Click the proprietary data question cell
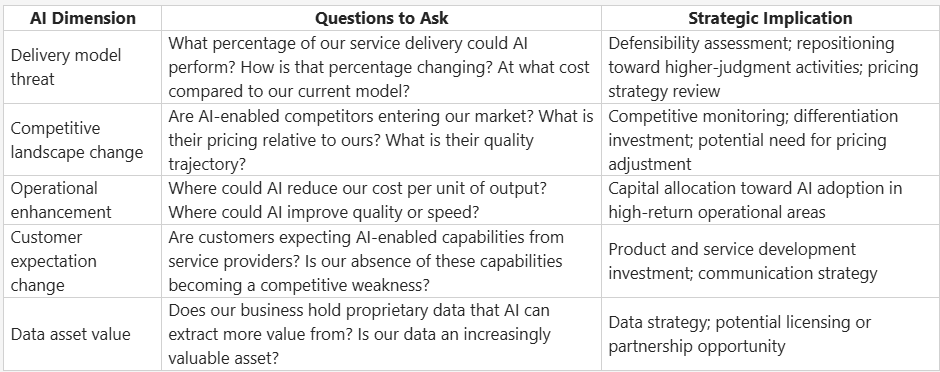 (381, 334)
